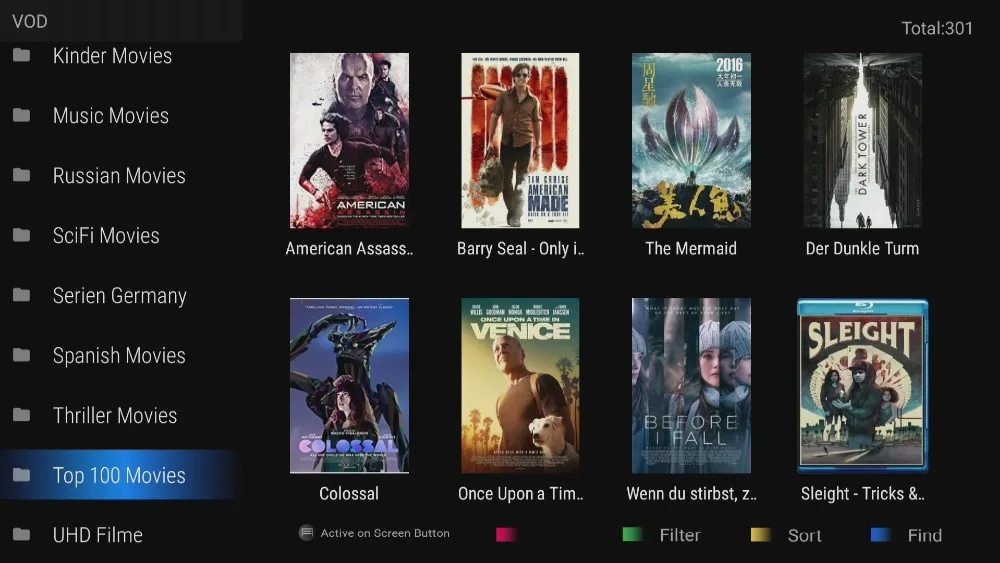Viewport: 1000px width, 563px height.
Task: Open Once Upon a Time in Venice poster
Action: tap(520, 386)
